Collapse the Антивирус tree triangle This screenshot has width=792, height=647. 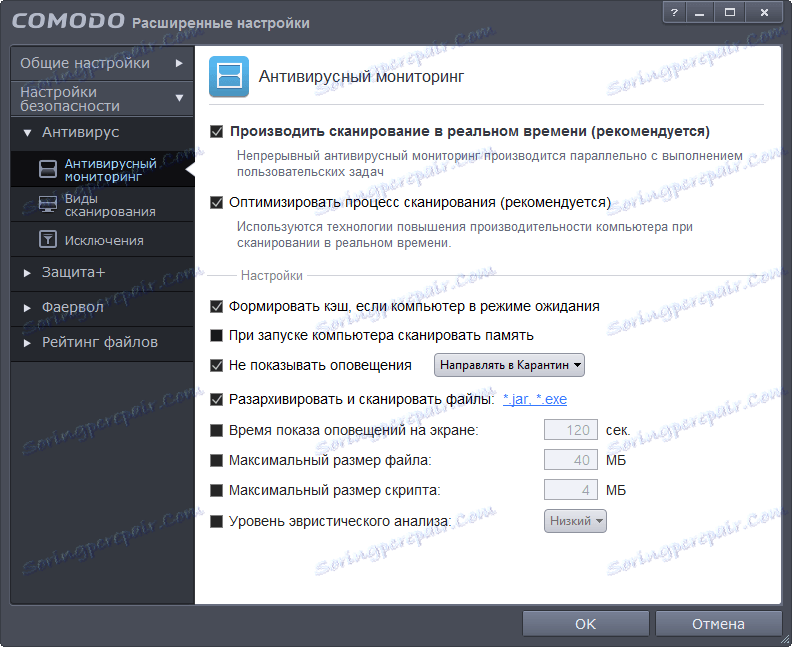[27, 133]
